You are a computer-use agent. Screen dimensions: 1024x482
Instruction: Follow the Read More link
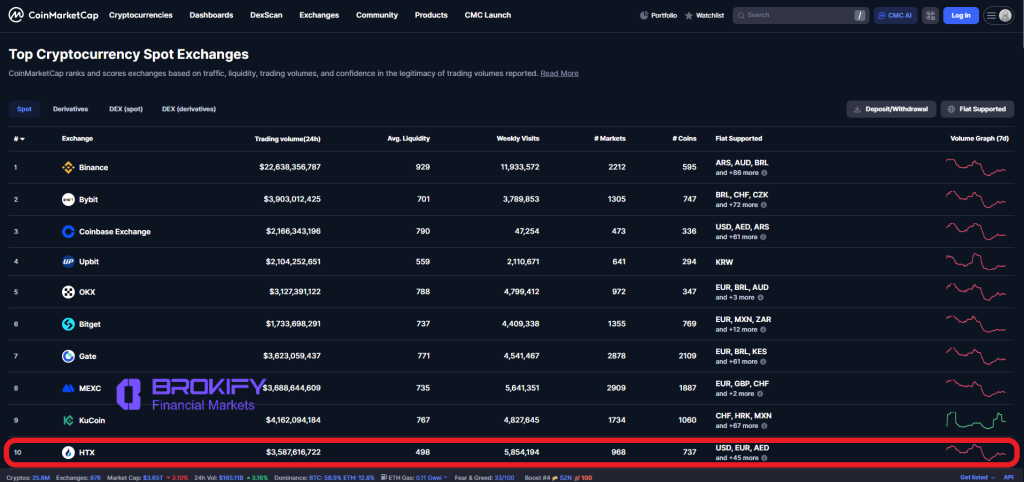point(559,73)
